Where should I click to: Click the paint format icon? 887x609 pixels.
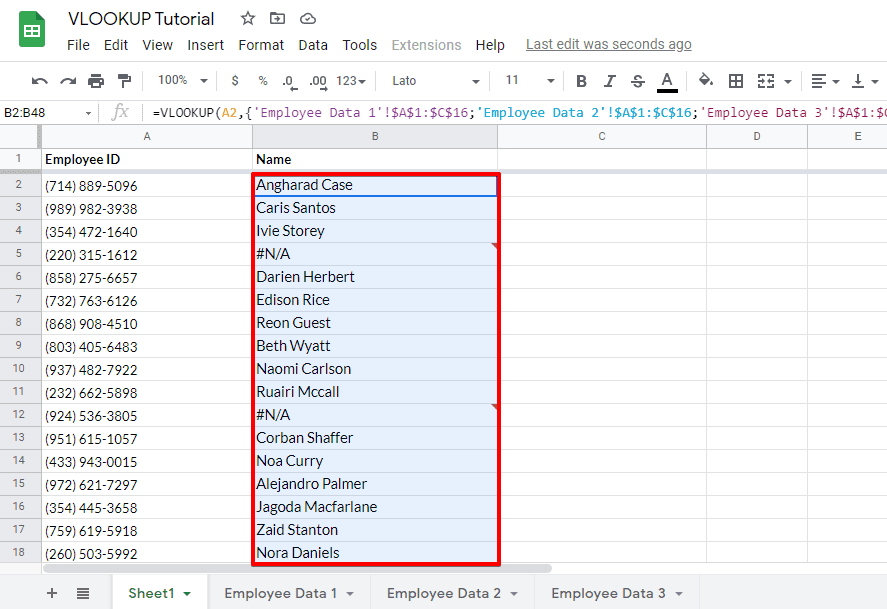coord(125,81)
